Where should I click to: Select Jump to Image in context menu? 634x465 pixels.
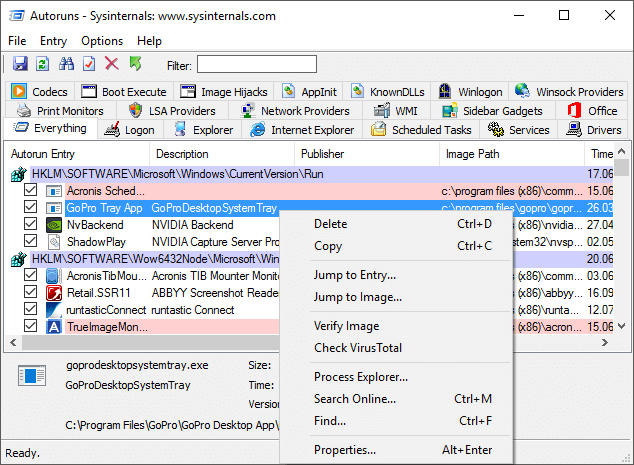click(357, 296)
